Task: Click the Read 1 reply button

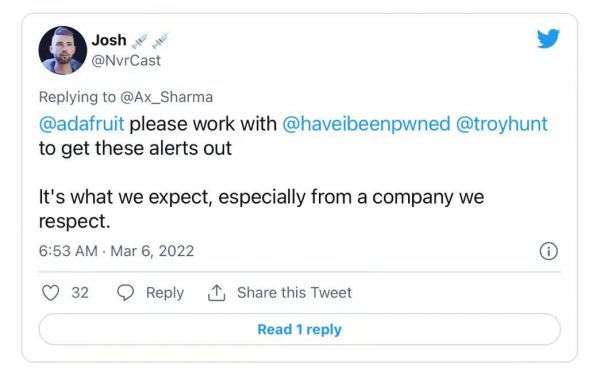Action: 300,330
